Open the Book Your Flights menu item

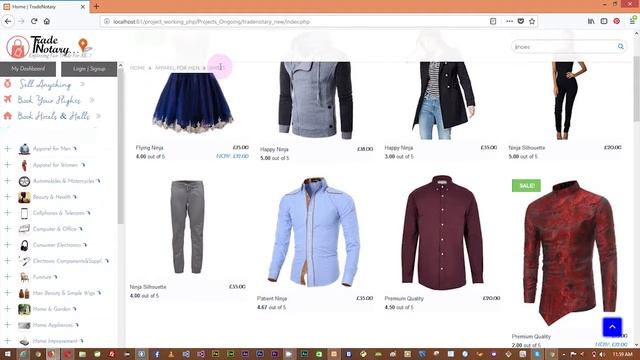pos(49,100)
